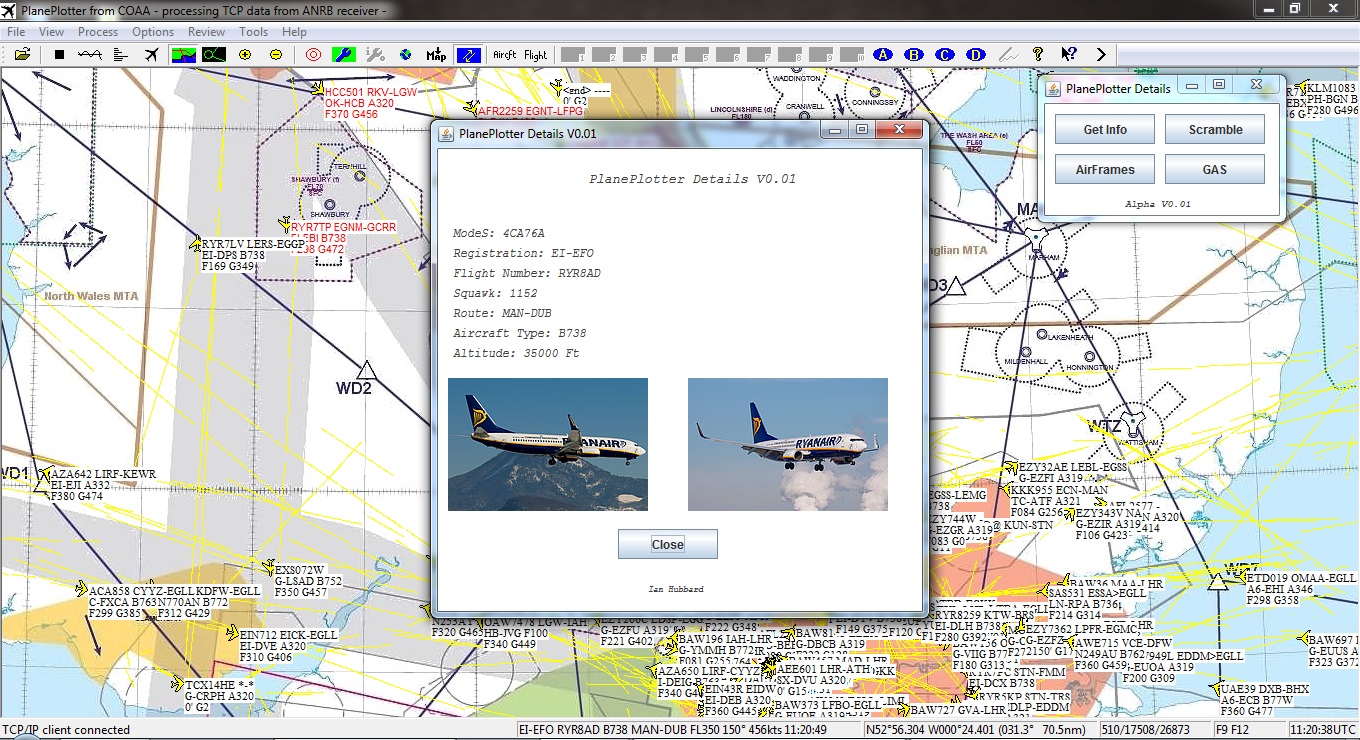The width and height of the screenshot is (1360, 740).
Task: Stop processing with the black square icon
Action: click(x=59, y=55)
